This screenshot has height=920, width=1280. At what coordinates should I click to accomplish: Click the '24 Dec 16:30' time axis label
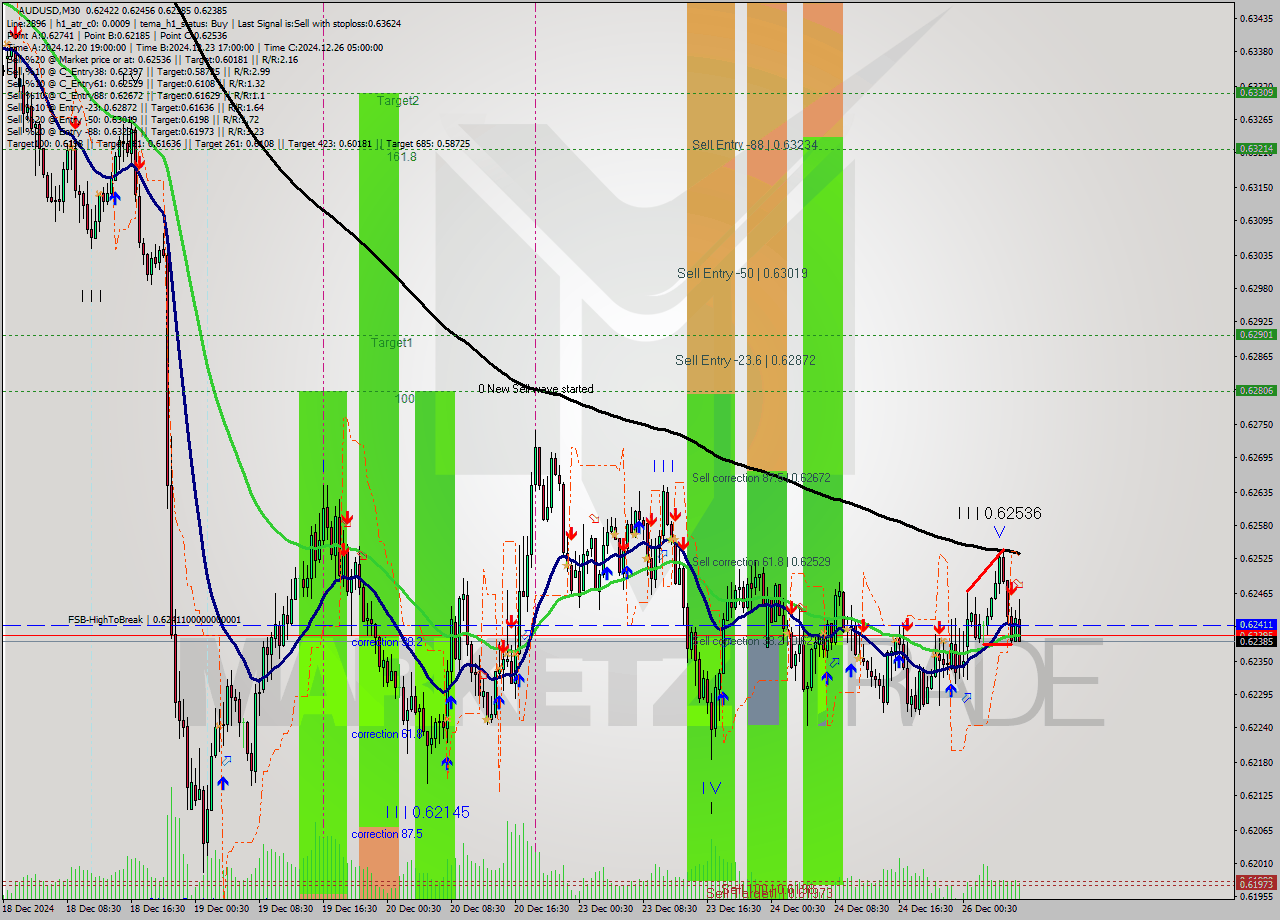[x=925, y=909]
